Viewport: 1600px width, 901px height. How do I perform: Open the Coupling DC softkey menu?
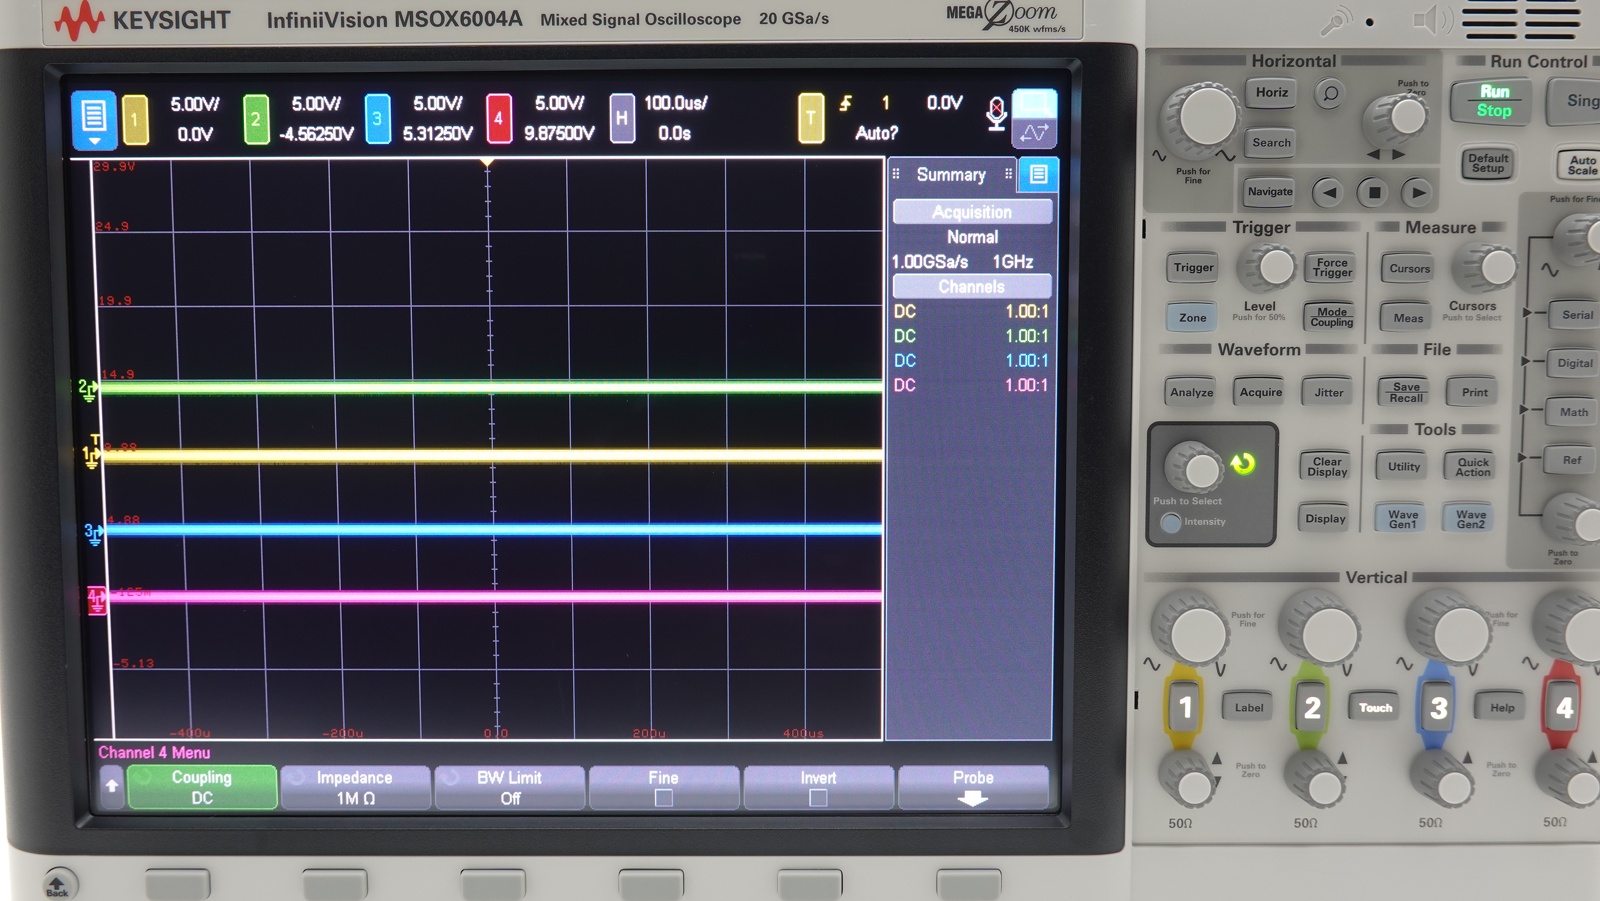pos(202,787)
